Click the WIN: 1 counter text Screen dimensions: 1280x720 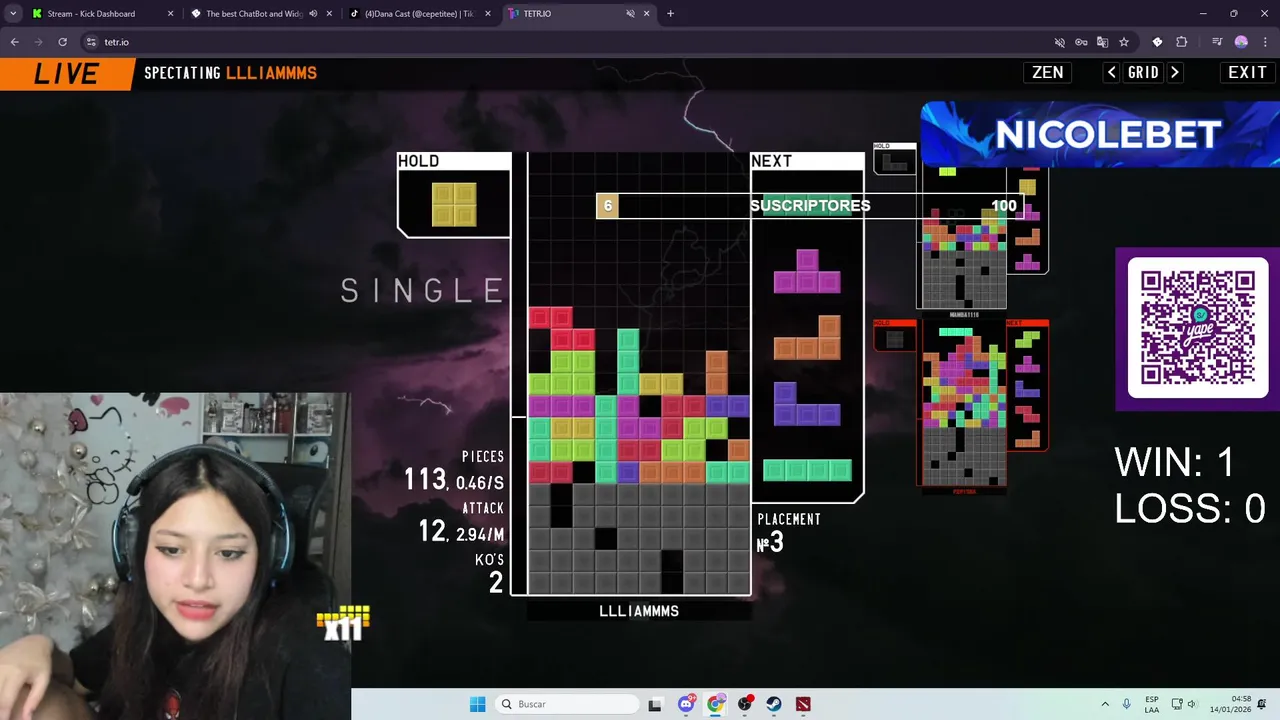point(1175,462)
